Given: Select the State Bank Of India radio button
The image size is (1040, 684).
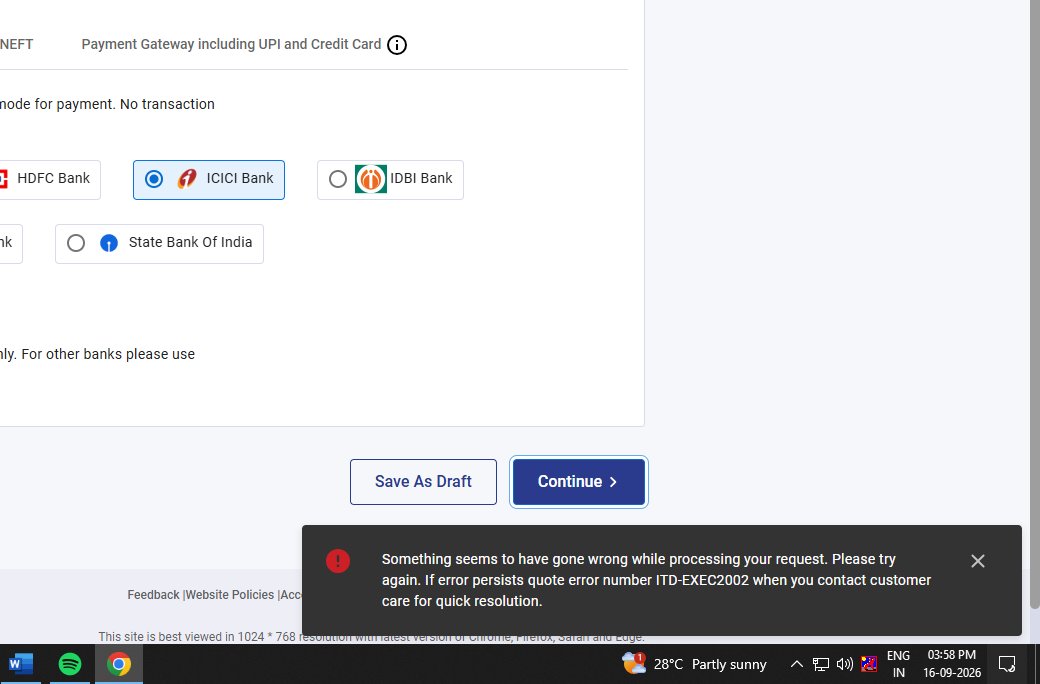Looking at the screenshot, I should pyautogui.click(x=76, y=243).
